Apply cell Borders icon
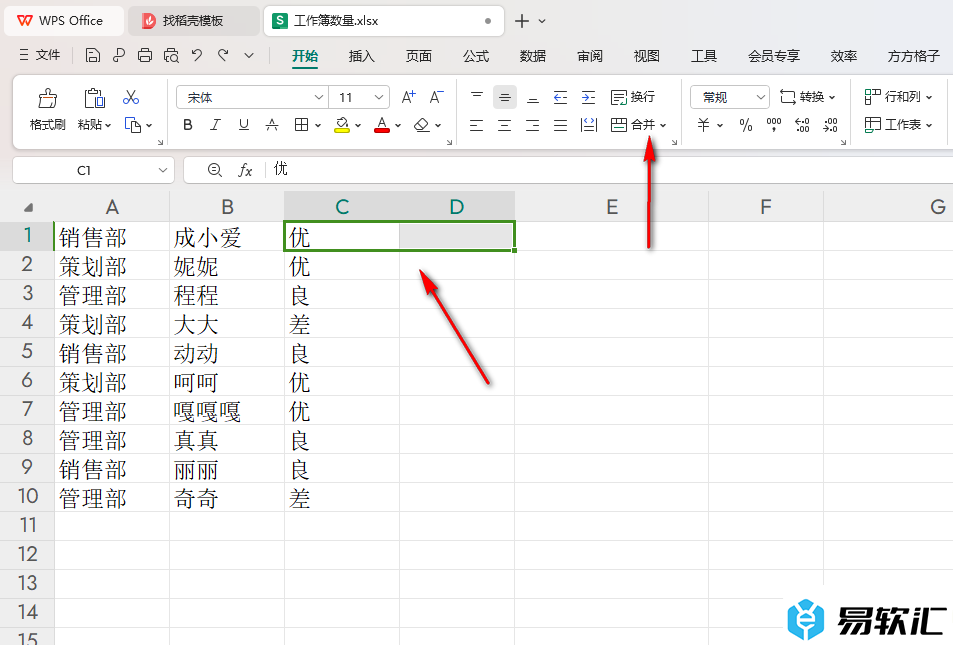Image resolution: width=953 pixels, height=645 pixels. click(x=301, y=125)
